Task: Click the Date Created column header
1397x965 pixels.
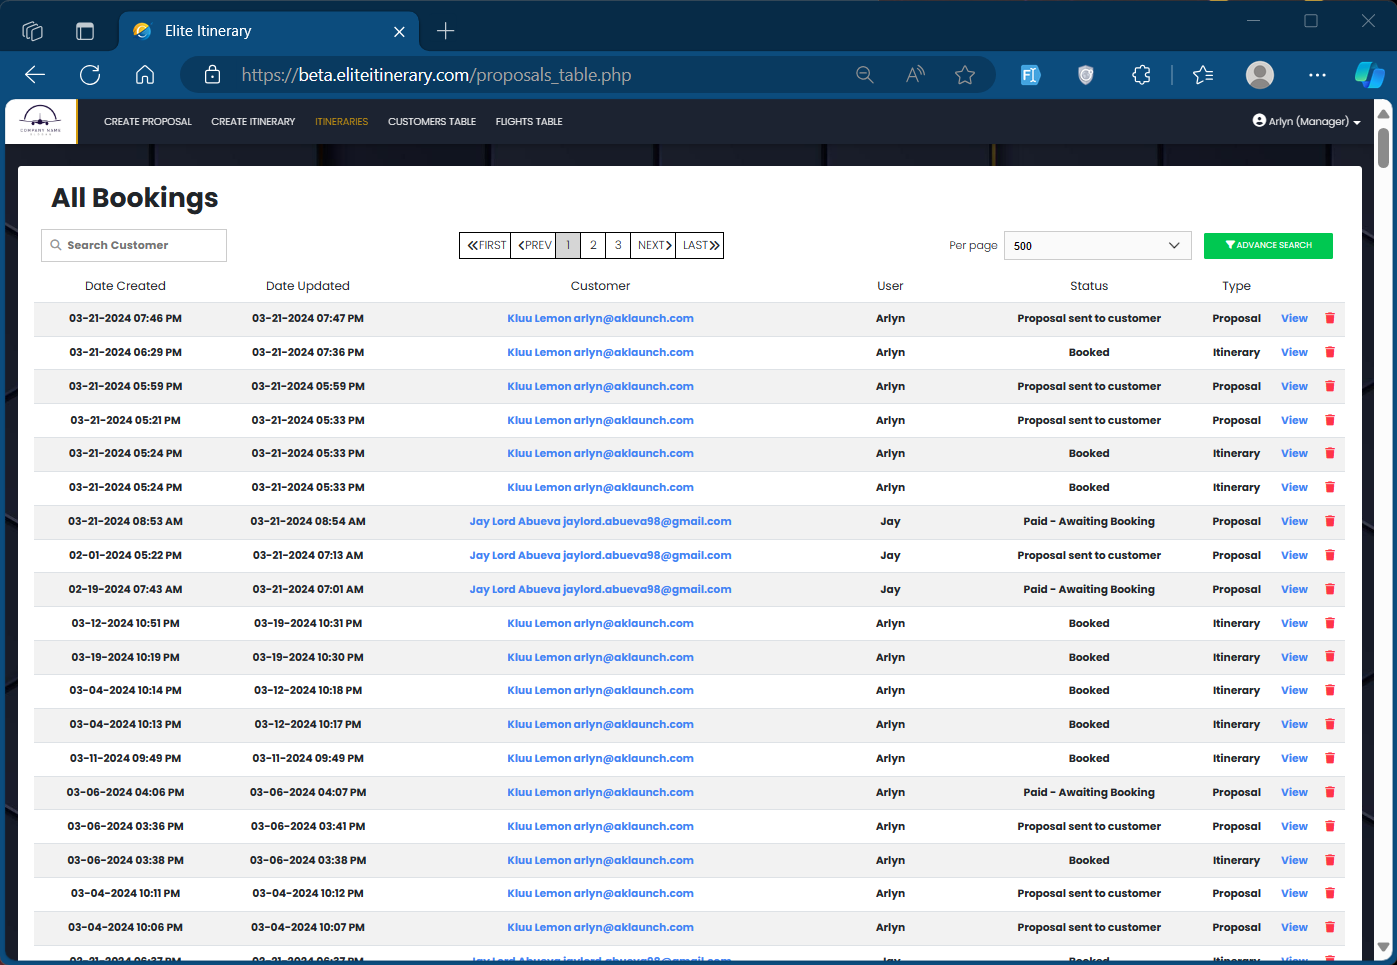Action: 125,286
